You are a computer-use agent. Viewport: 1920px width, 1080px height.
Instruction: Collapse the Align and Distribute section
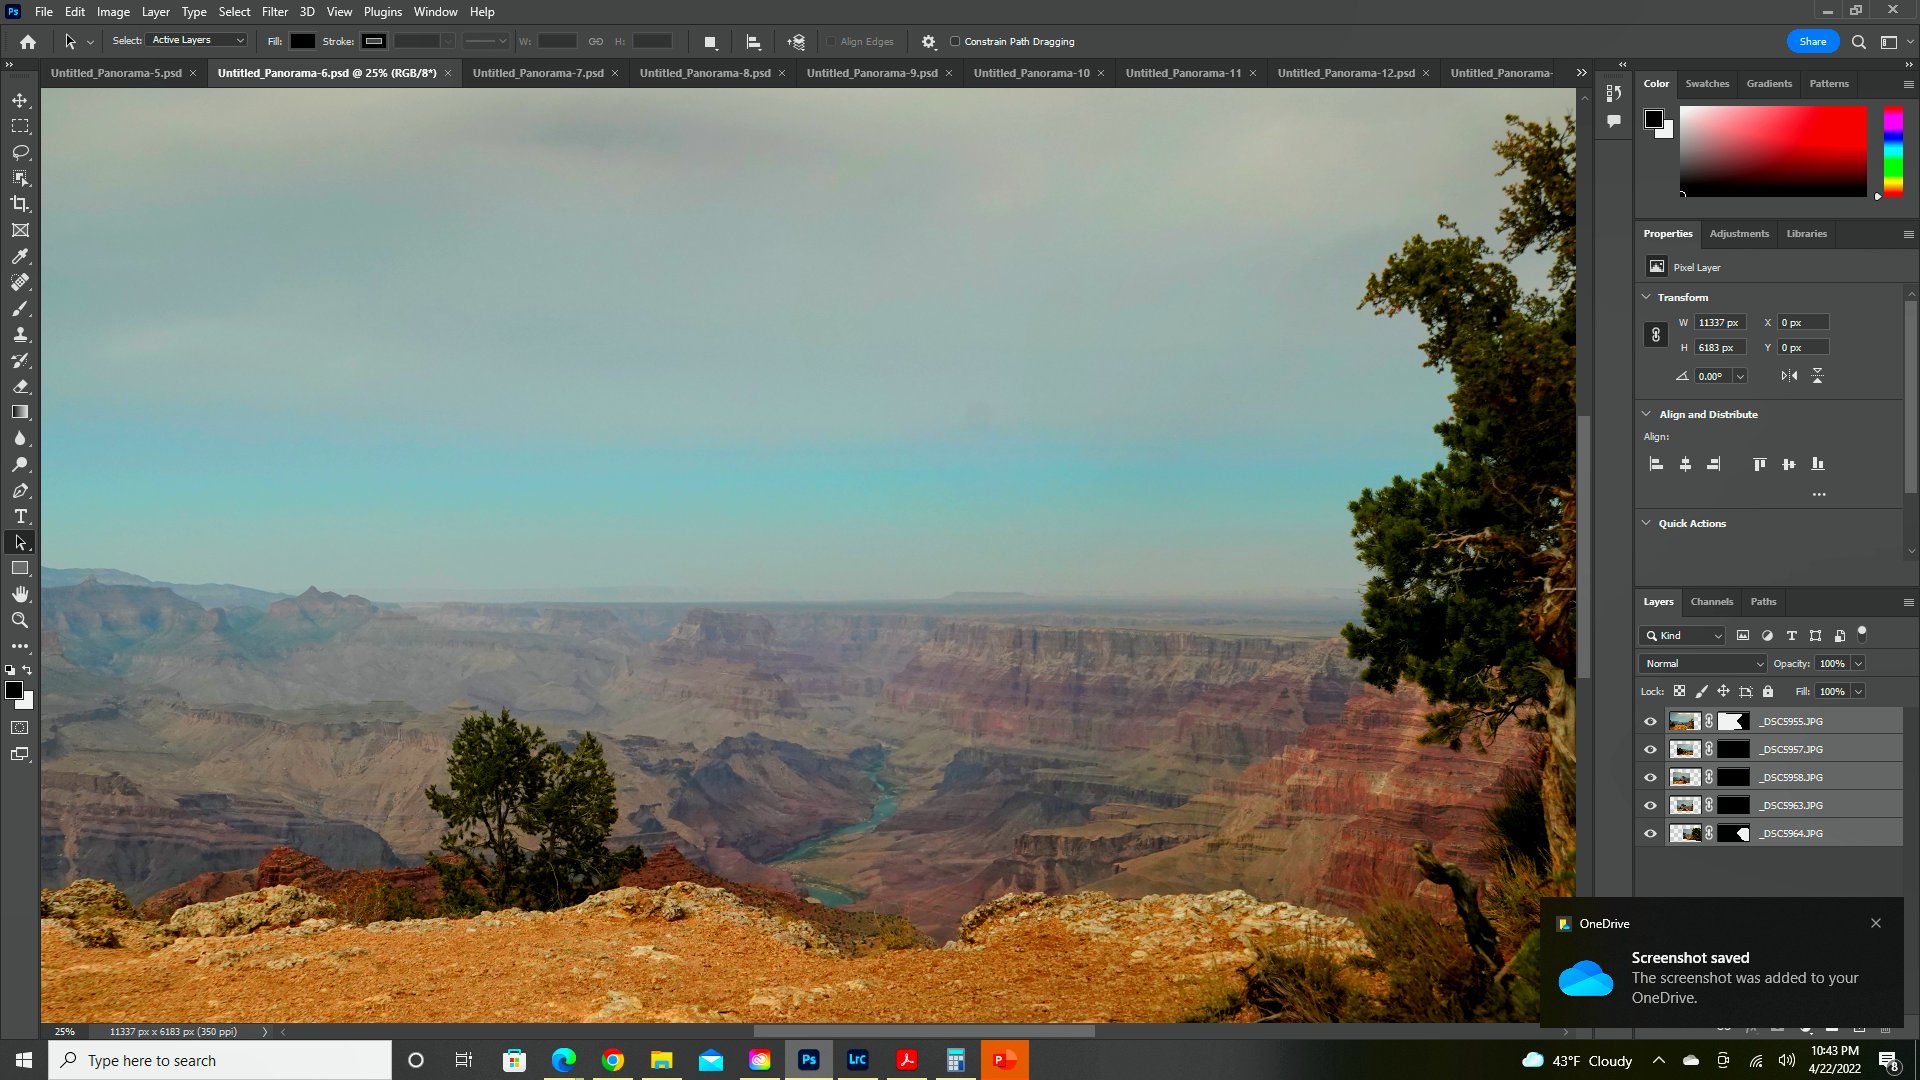click(x=1646, y=414)
